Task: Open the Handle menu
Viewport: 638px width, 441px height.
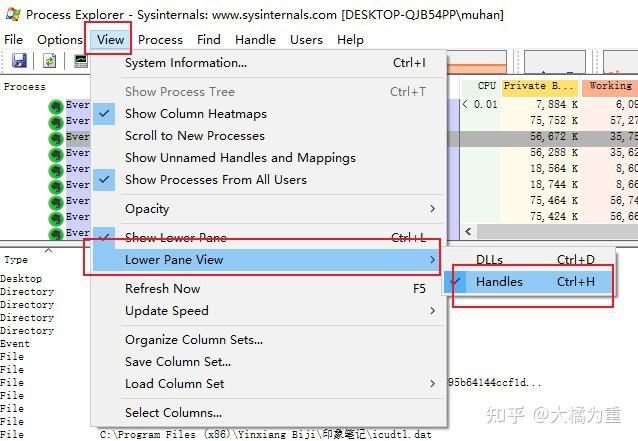Action: pos(256,39)
